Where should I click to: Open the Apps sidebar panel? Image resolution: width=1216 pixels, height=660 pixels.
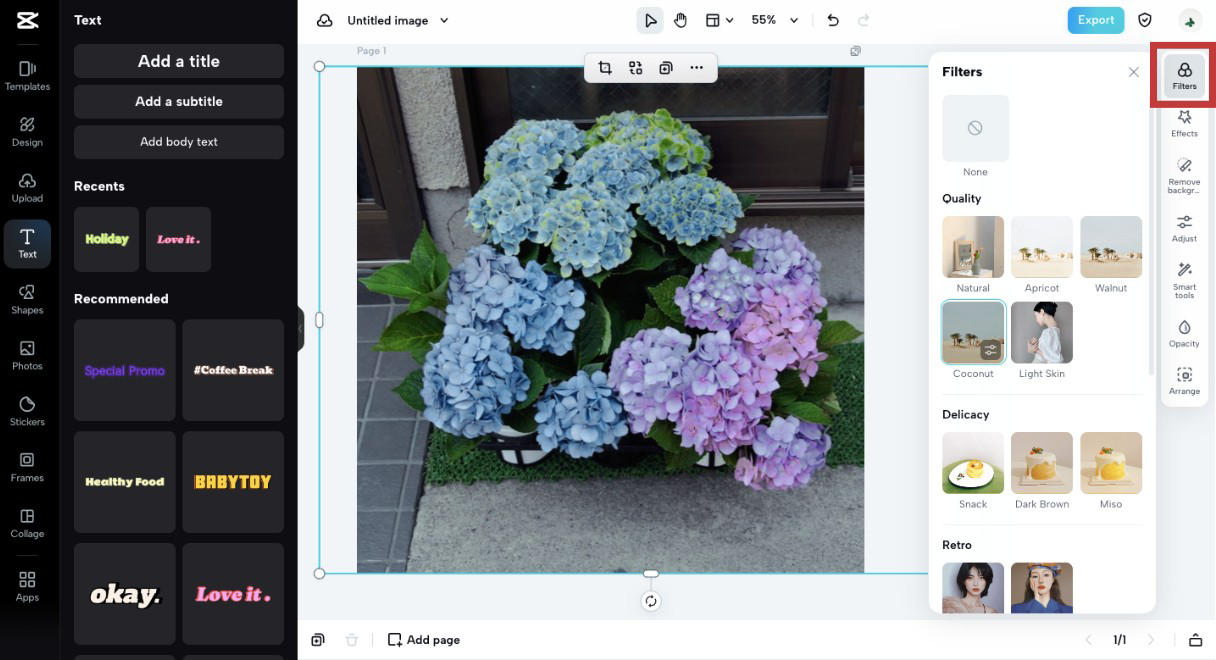tap(27, 587)
